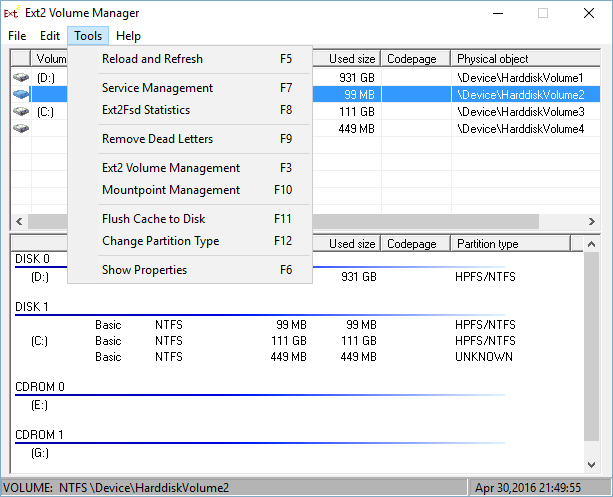Viewport: 613px width, 497px height.
Task: Click the lower Codepage column header
Action: coord(416,244)
